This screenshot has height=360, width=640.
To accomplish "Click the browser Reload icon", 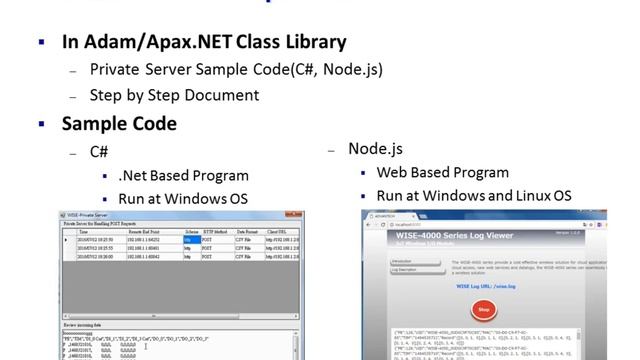I will pos(383,224).
